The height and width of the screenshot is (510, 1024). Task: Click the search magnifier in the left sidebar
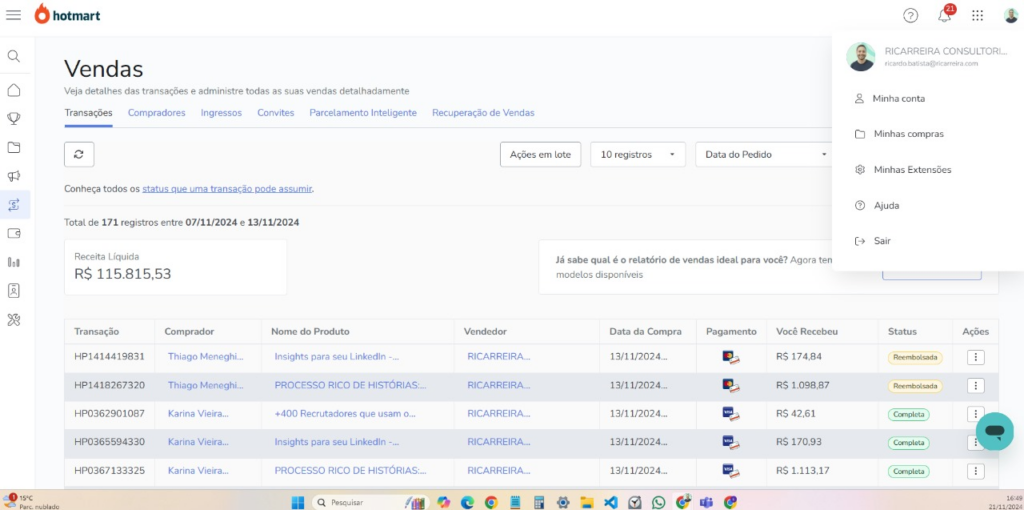(14, 56)
